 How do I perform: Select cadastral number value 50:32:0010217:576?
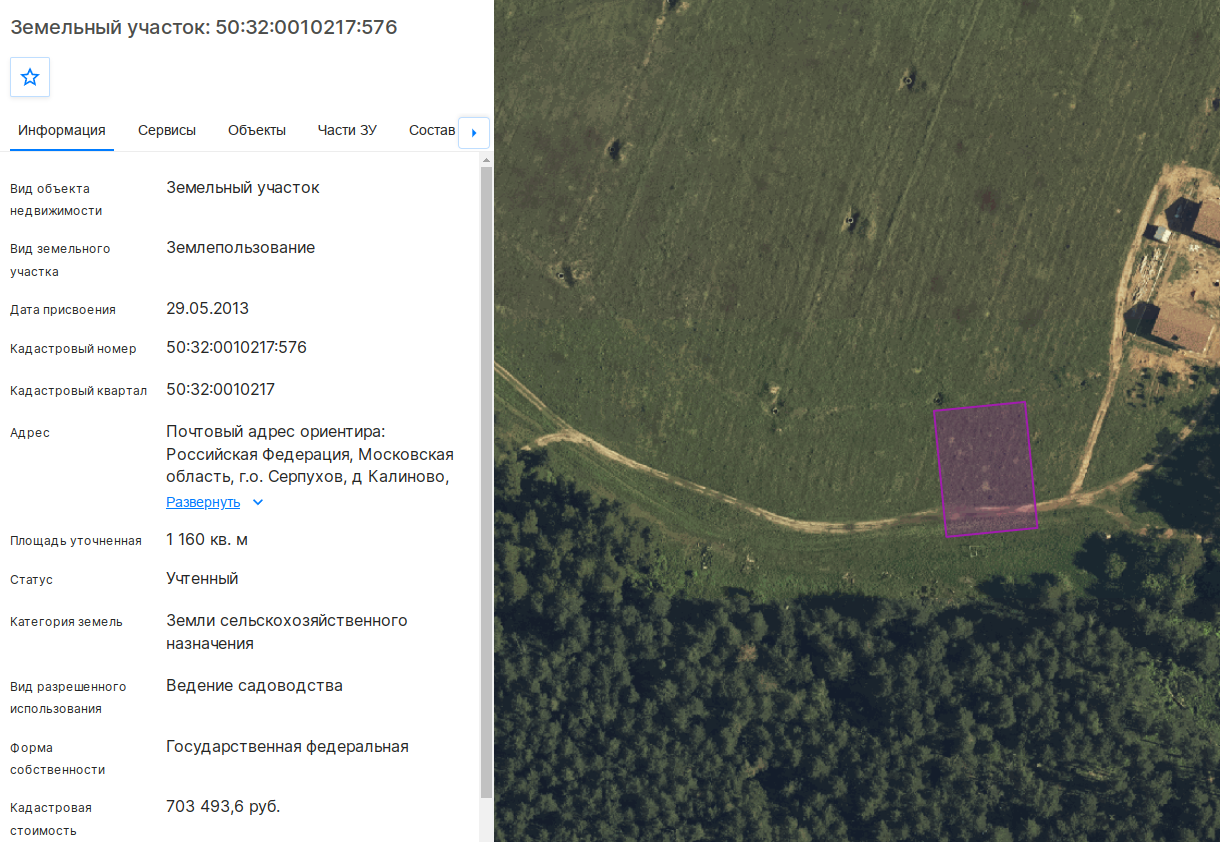click(236, 348)
